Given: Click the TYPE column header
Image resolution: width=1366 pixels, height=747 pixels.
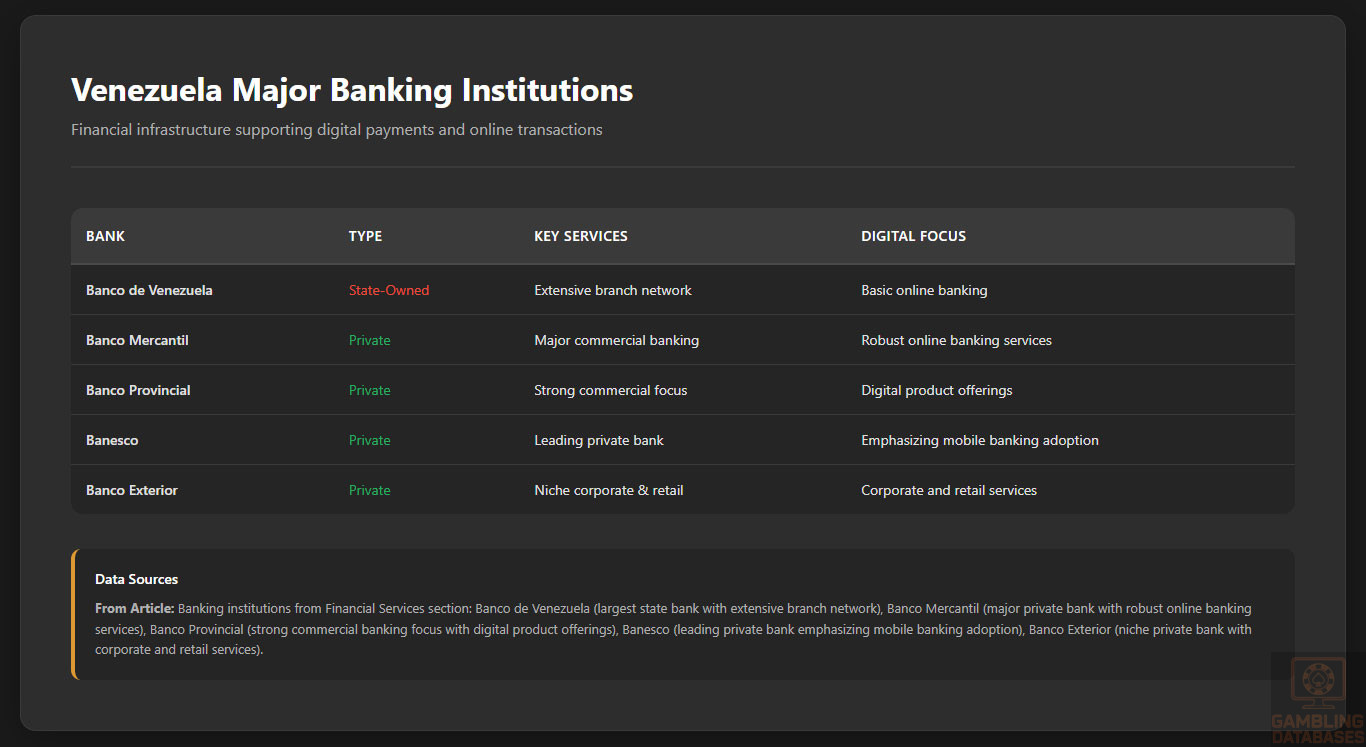Looking at the screenshot, I should click(365, 236).
